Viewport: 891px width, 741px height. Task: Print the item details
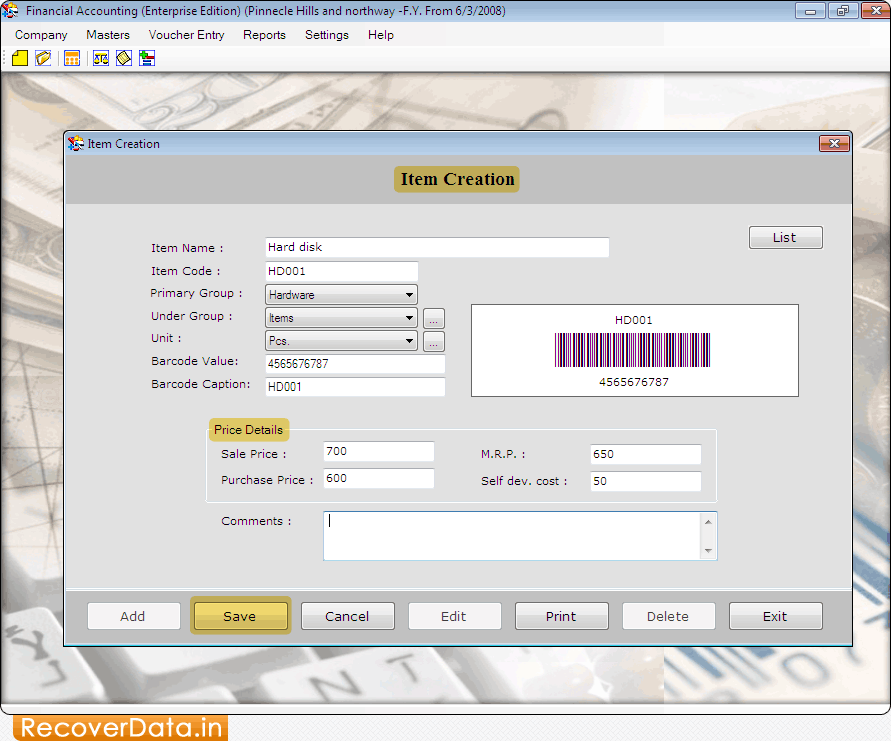[561, 616]
